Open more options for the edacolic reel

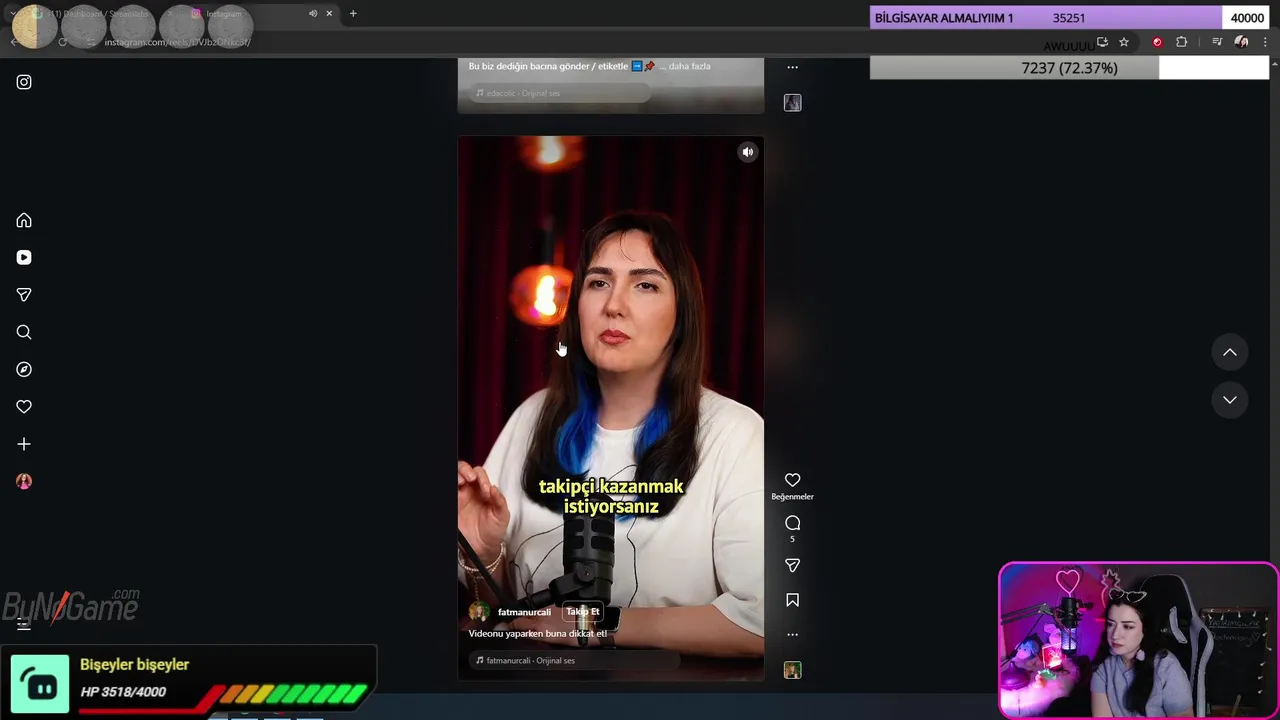[x=792, y=67]
